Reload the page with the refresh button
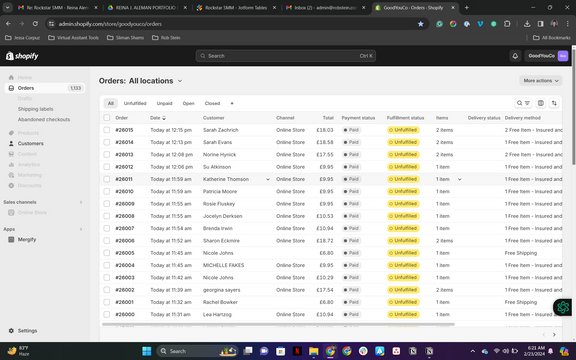Viewport: 576px width, 360px height. [x=35, y=24]
